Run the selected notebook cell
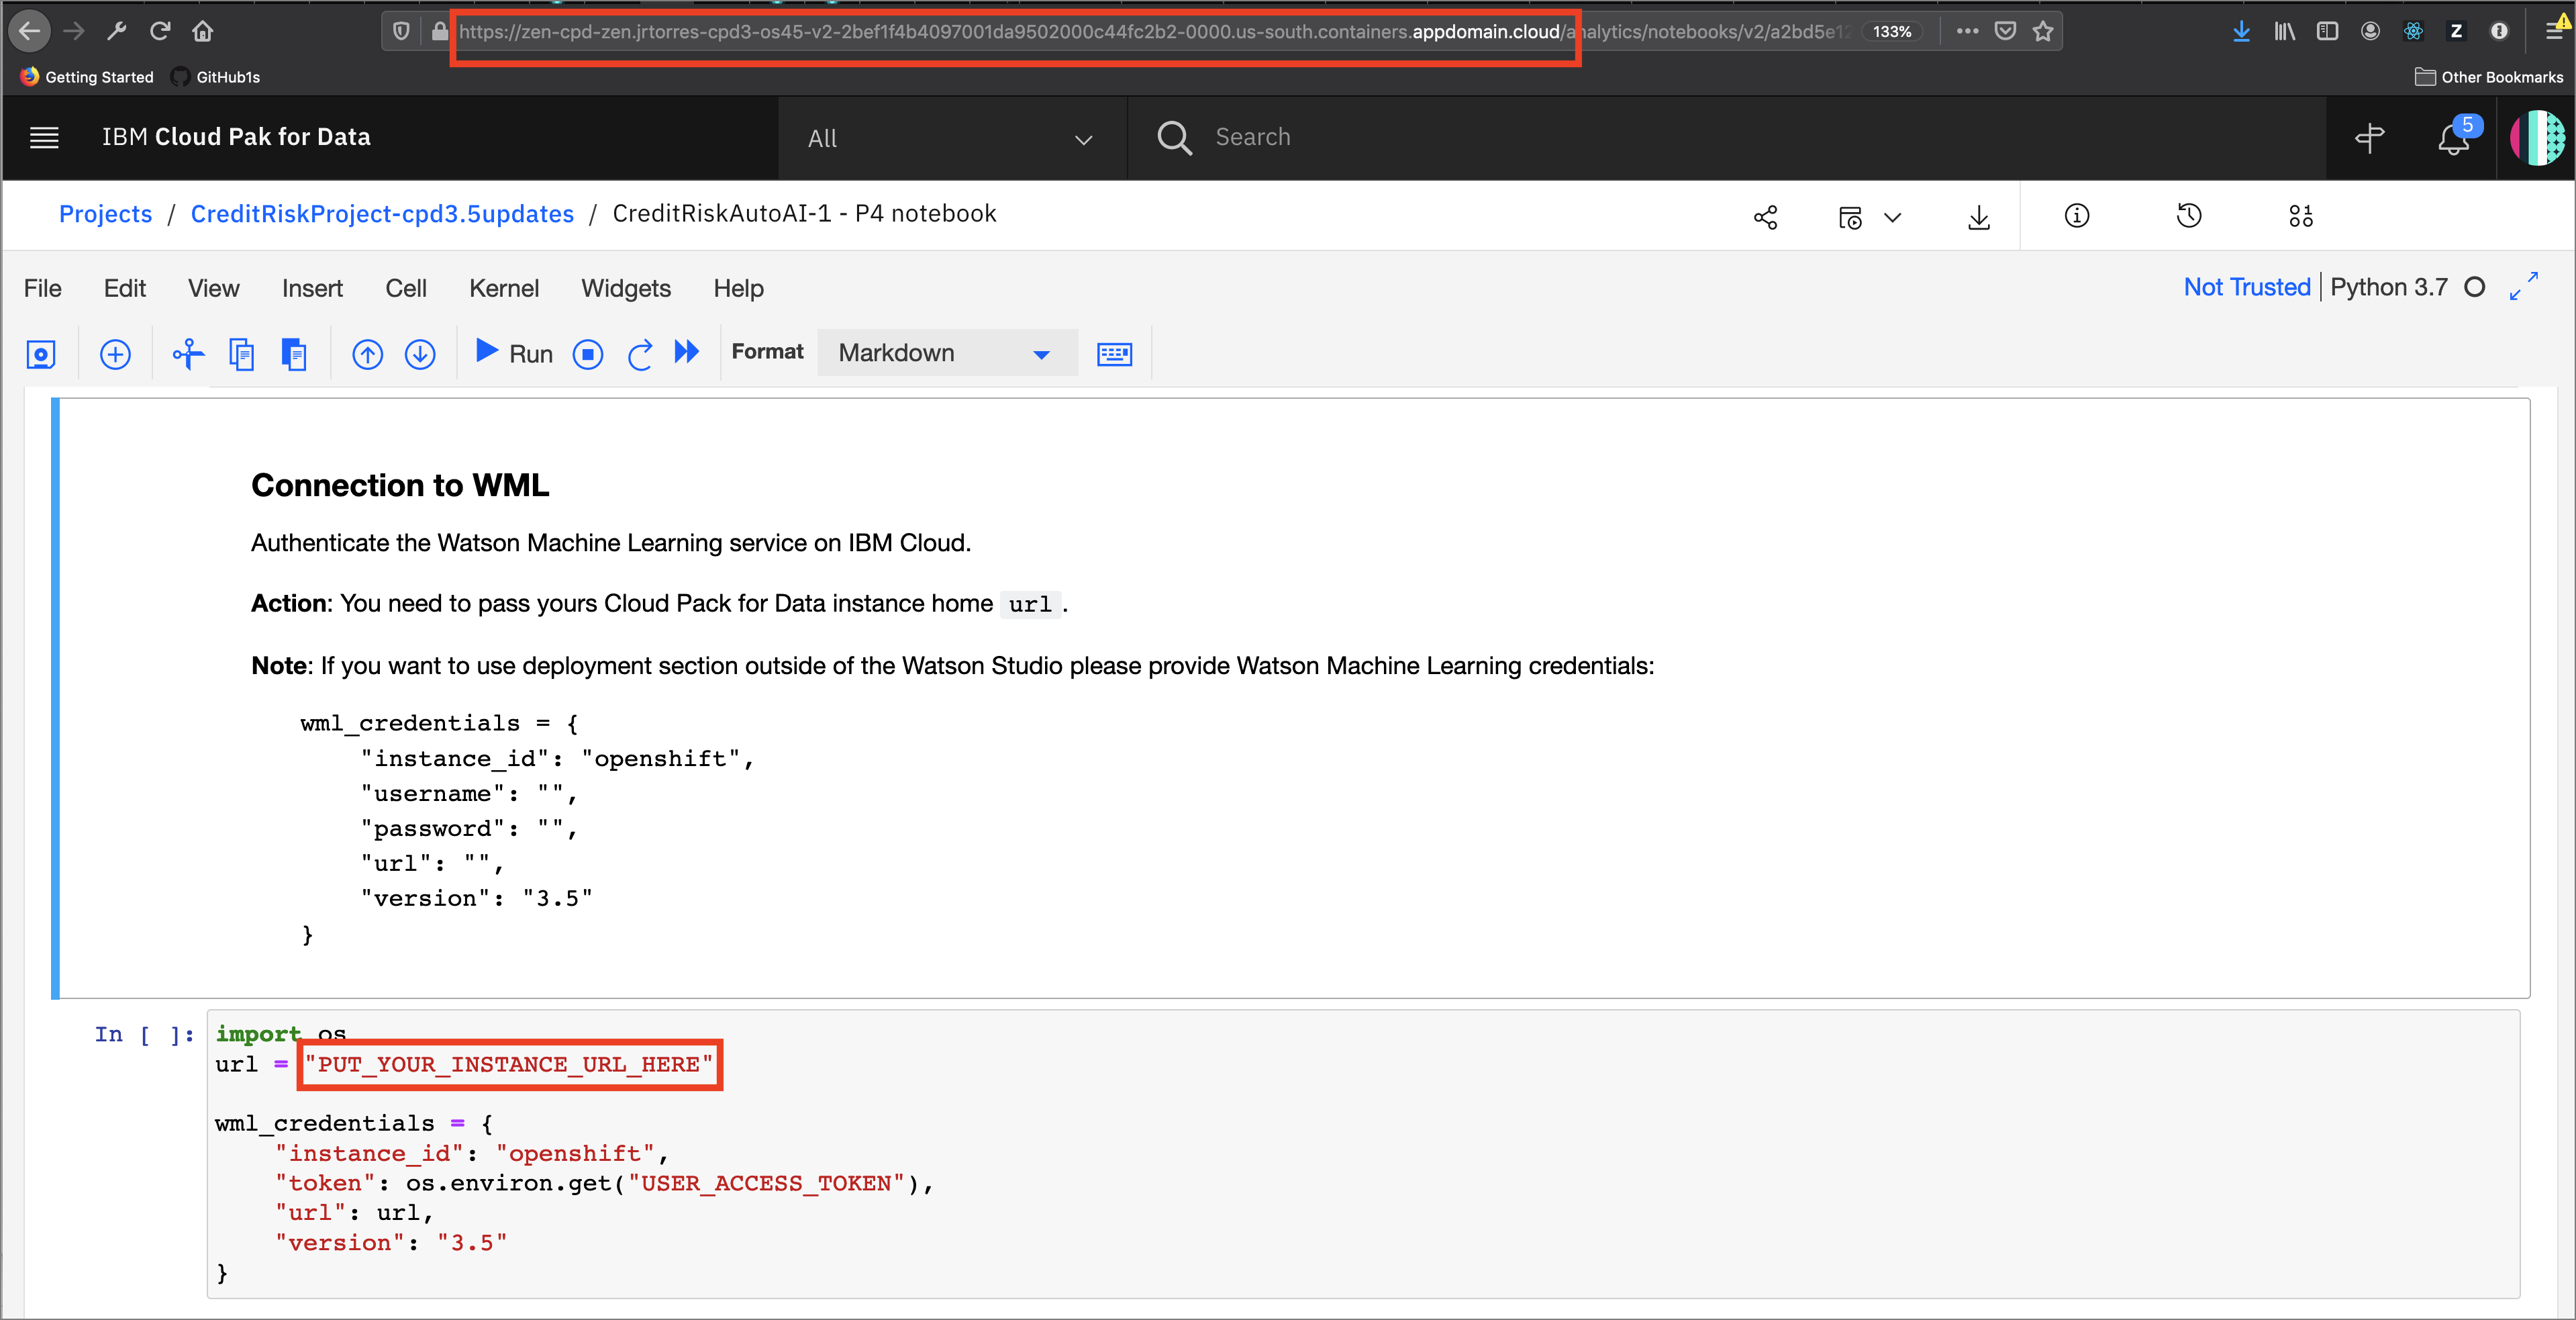The height and width of the screenshot is (1320, 2576). click(512, 353)
